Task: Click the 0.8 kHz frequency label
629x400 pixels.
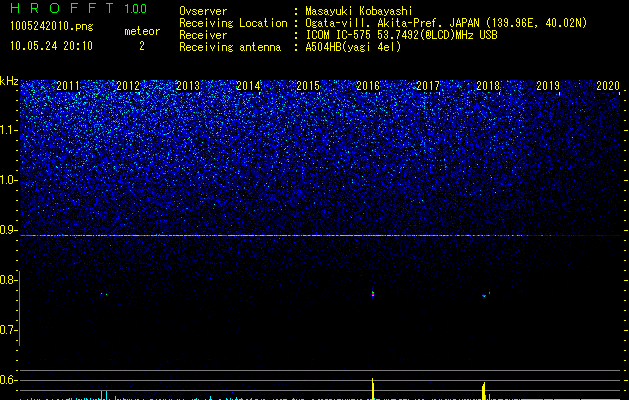Action: (9, 280)
